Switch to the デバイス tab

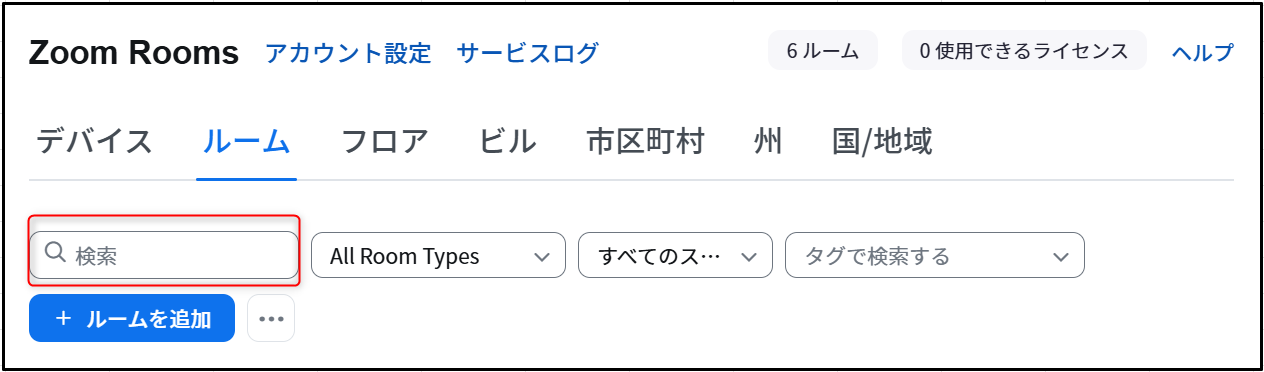95,142
